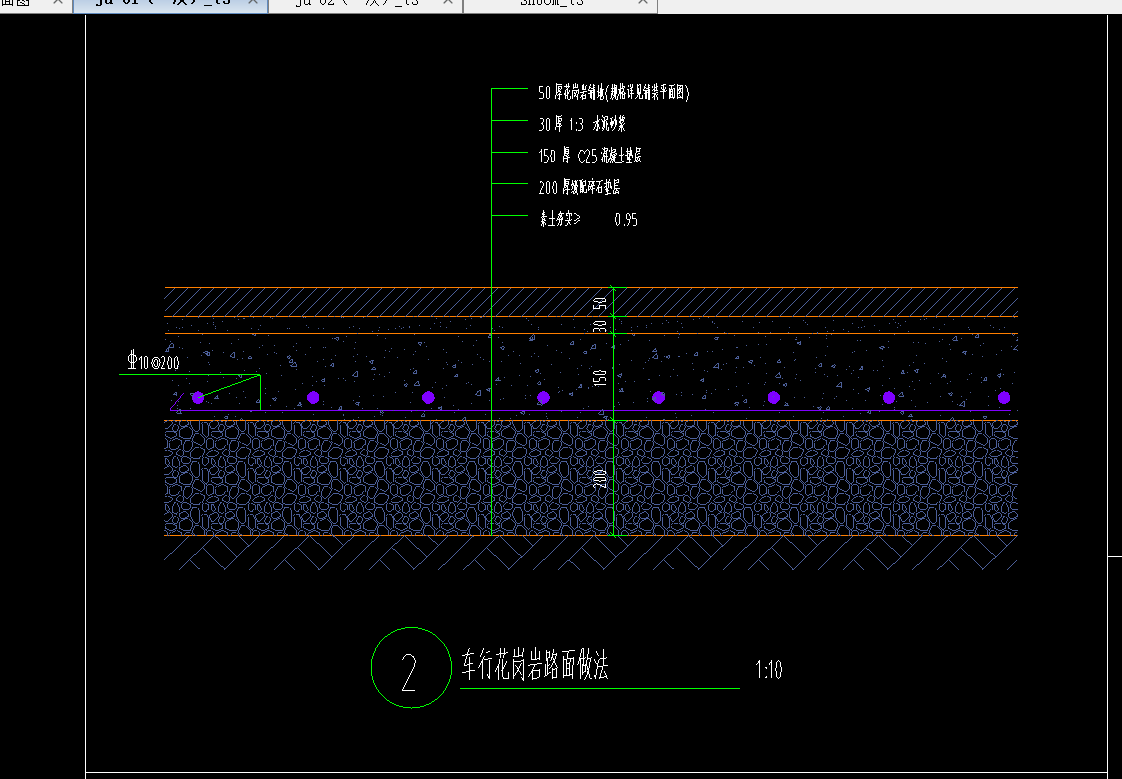Viewport: 1122px width, 779px height.
Task: Select the scale text '1:10'
Action: [769, 670]
